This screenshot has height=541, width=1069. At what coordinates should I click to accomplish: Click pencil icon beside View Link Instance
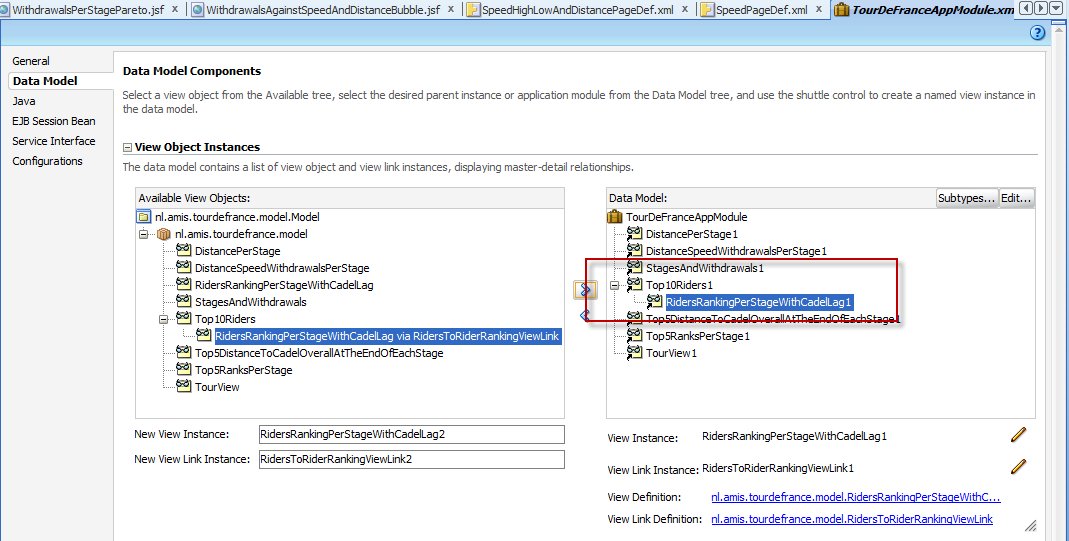(1018, 466)
